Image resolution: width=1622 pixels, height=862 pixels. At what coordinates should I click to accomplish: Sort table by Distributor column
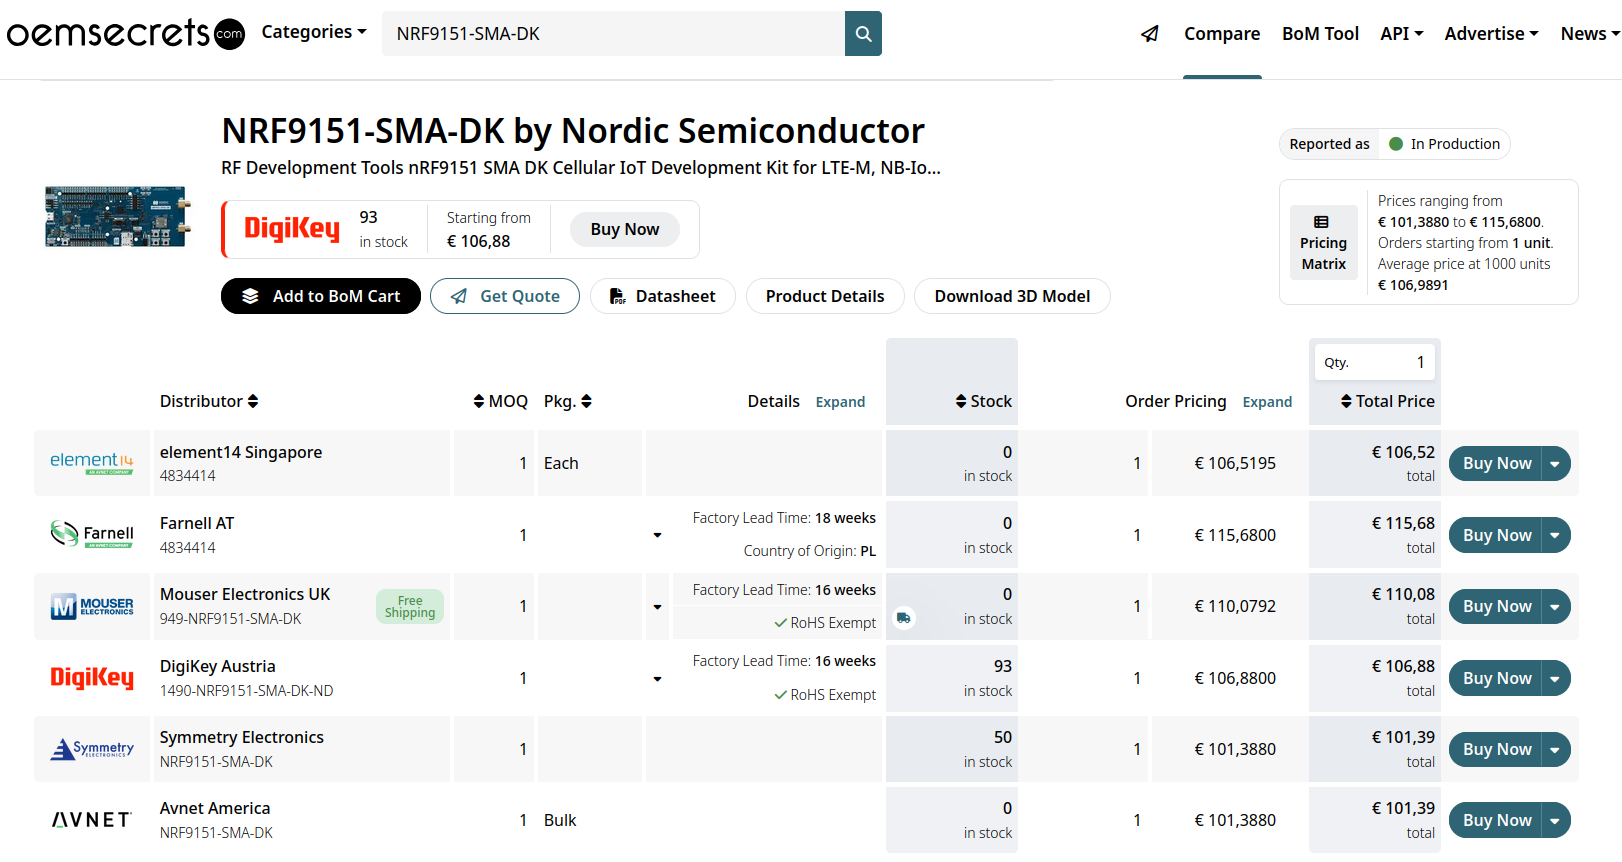(209, 401)
